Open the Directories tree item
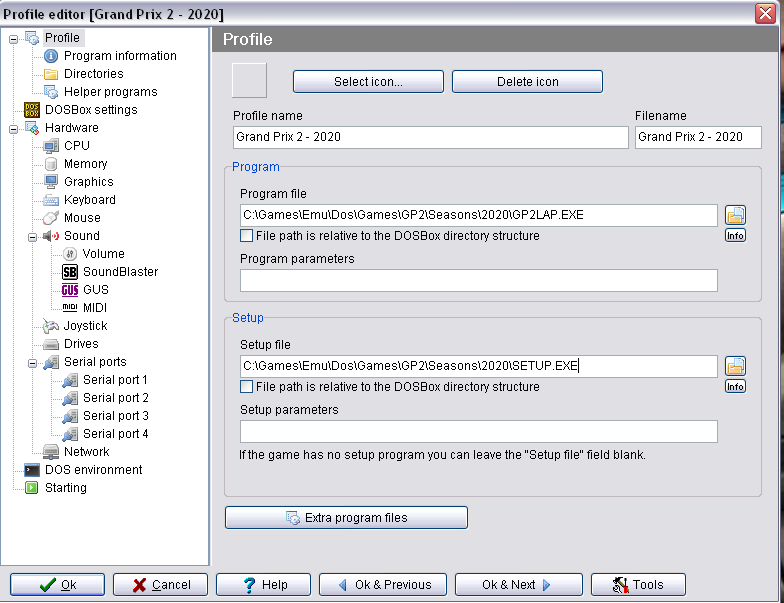This screenshot has height=603, width=784. (x=93, y=74)
